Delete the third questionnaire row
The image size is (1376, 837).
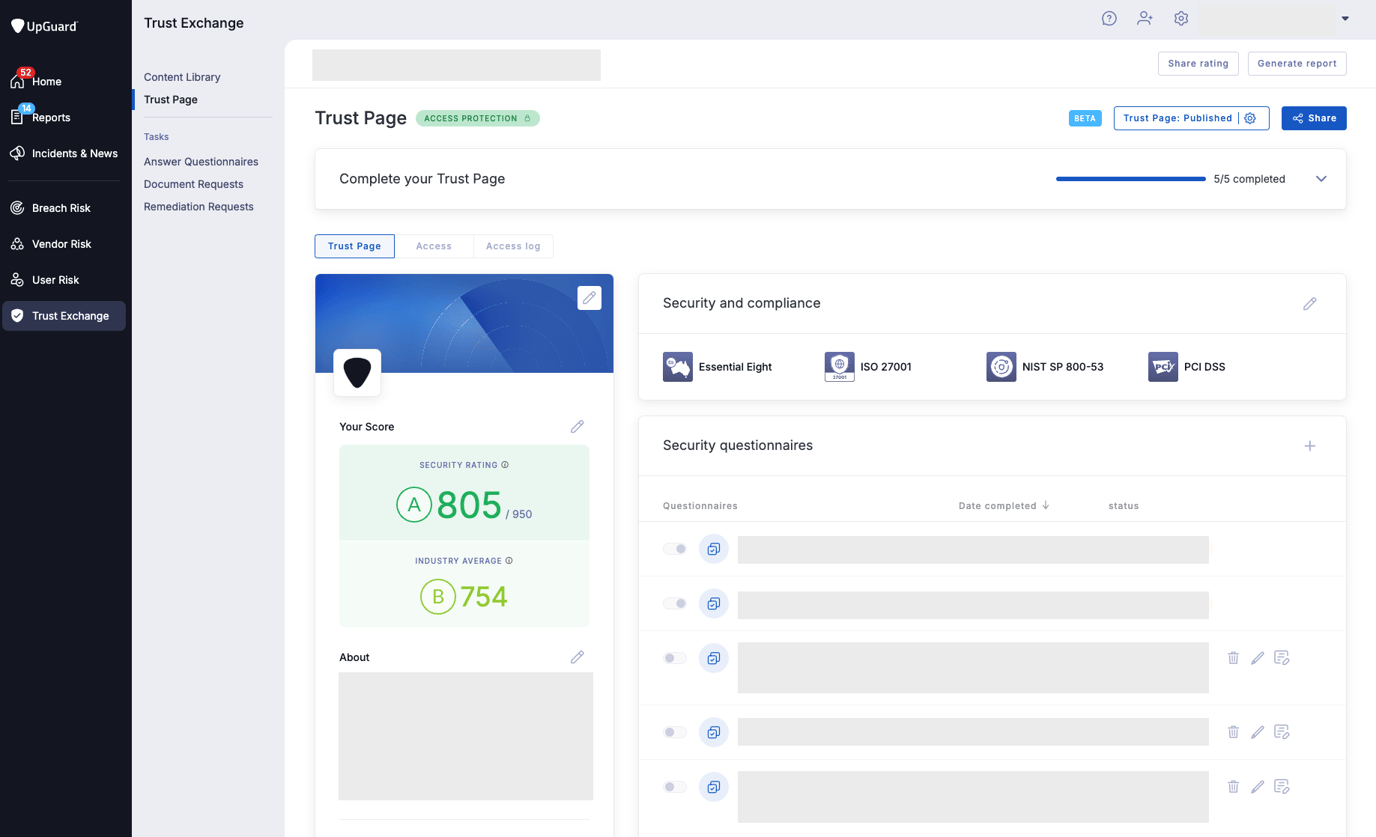point(1233,658)
